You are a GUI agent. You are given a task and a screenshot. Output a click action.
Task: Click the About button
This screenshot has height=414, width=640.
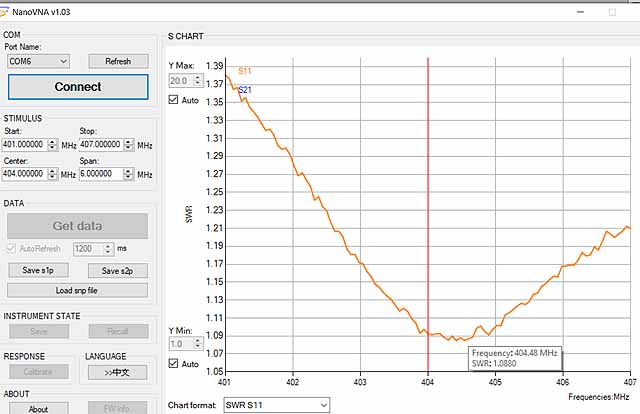point(39,408)
